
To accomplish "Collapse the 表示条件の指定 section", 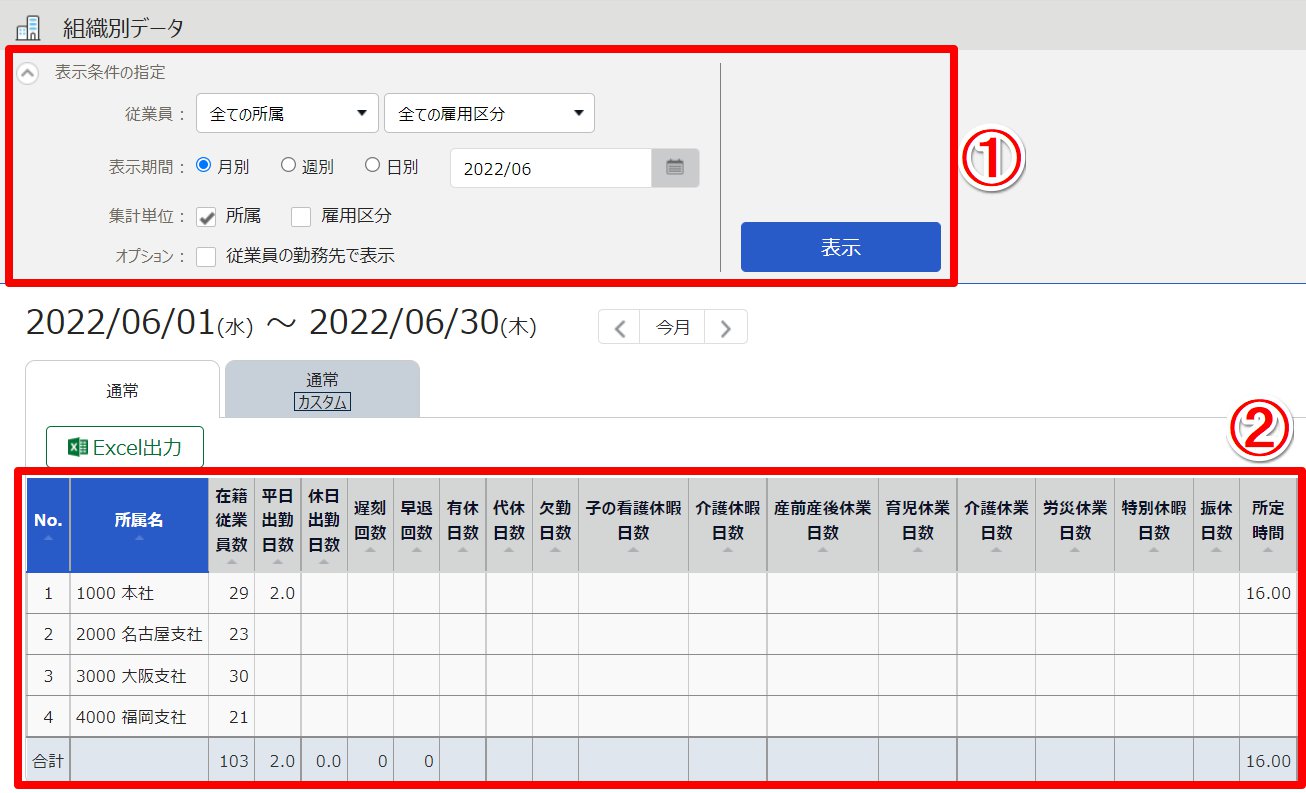I will point(29,72).
